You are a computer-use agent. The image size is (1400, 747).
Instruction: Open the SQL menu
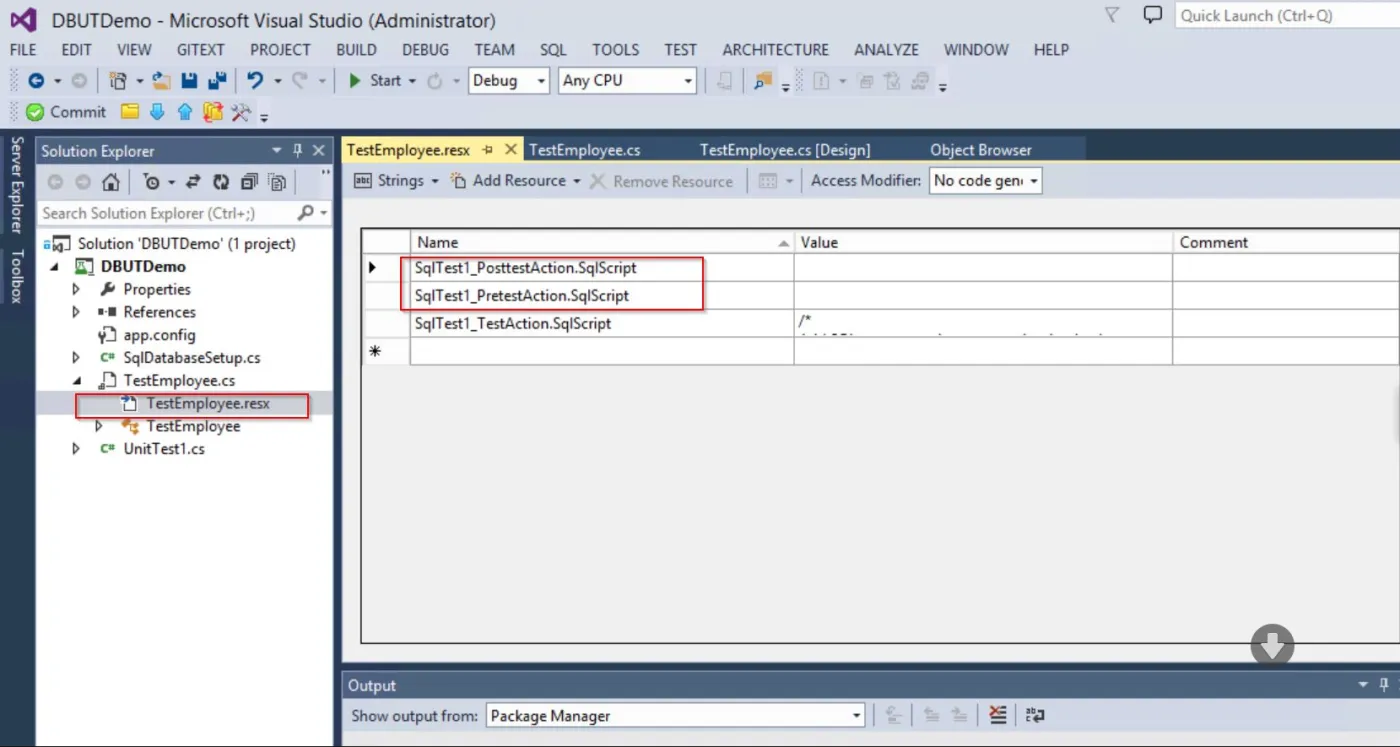[x=553, y=50]
